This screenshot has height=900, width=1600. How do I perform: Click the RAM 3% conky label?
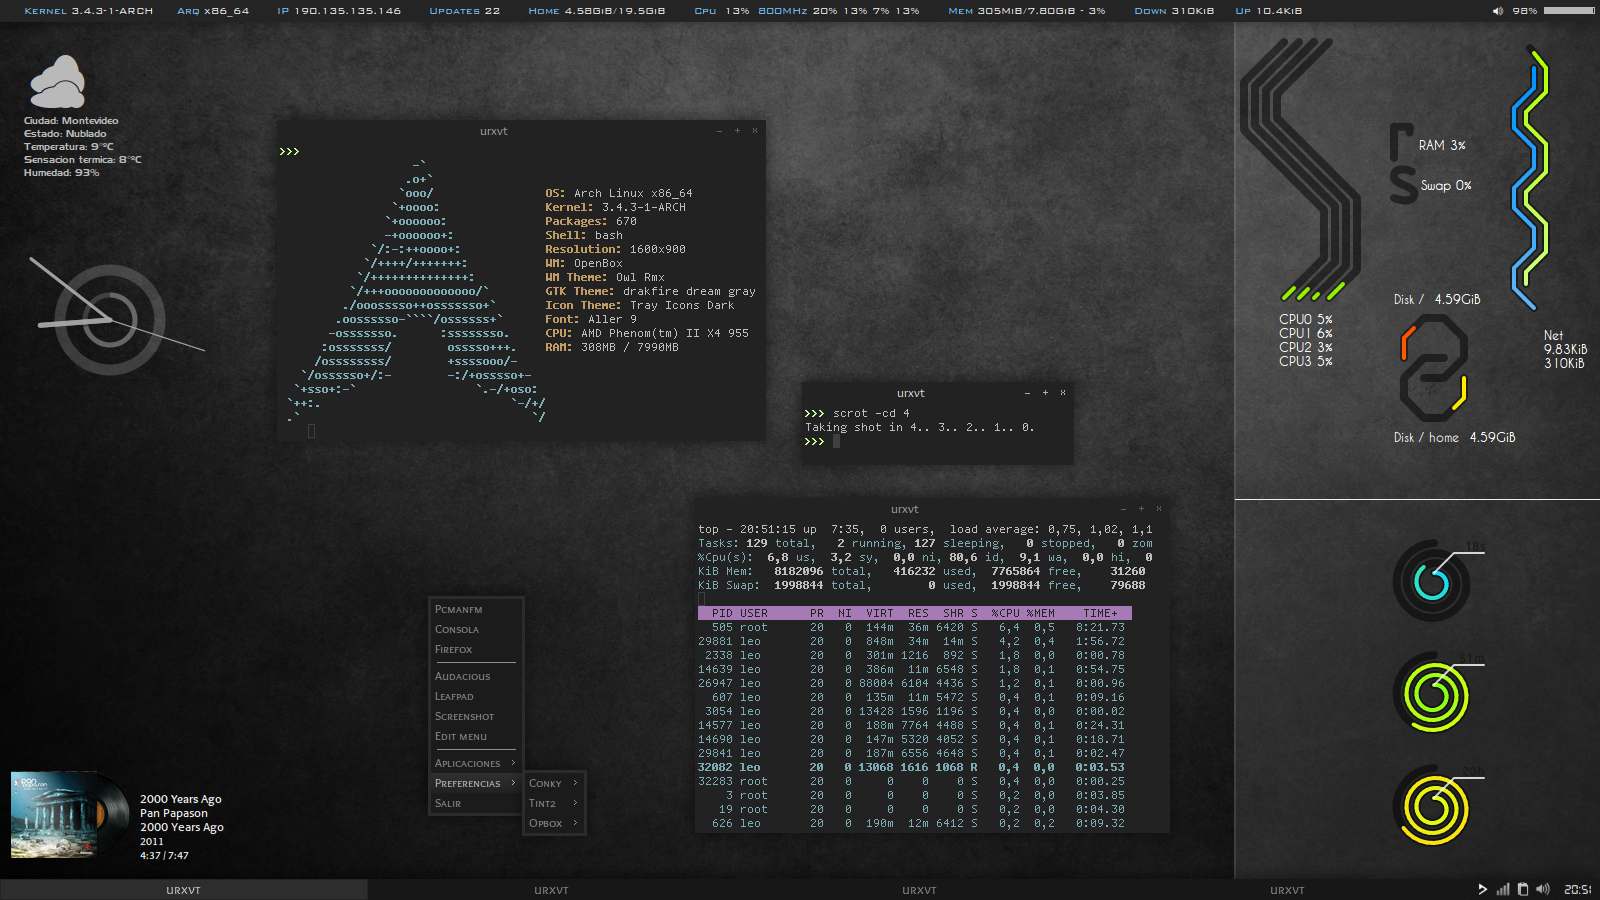pyautogui.click(x=1442, y=145)
